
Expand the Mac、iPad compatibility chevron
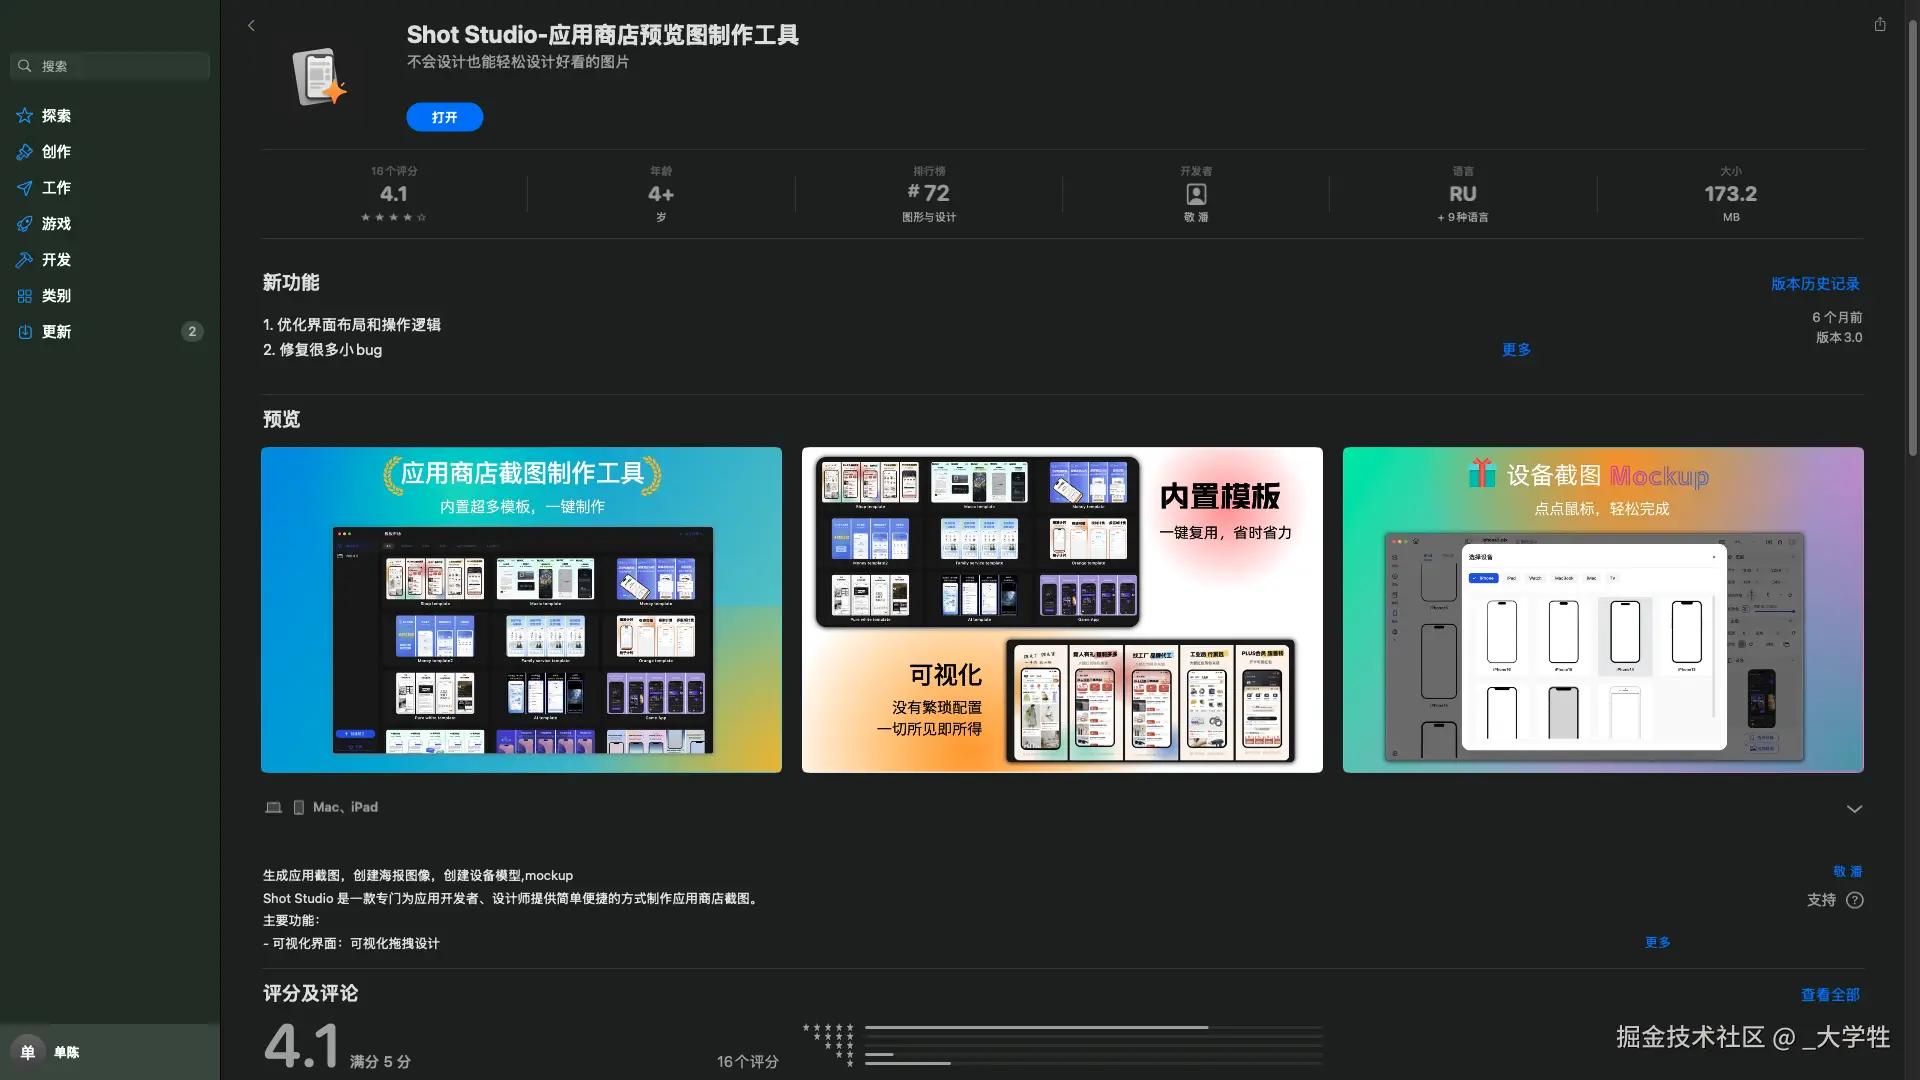pos(1854,808)
